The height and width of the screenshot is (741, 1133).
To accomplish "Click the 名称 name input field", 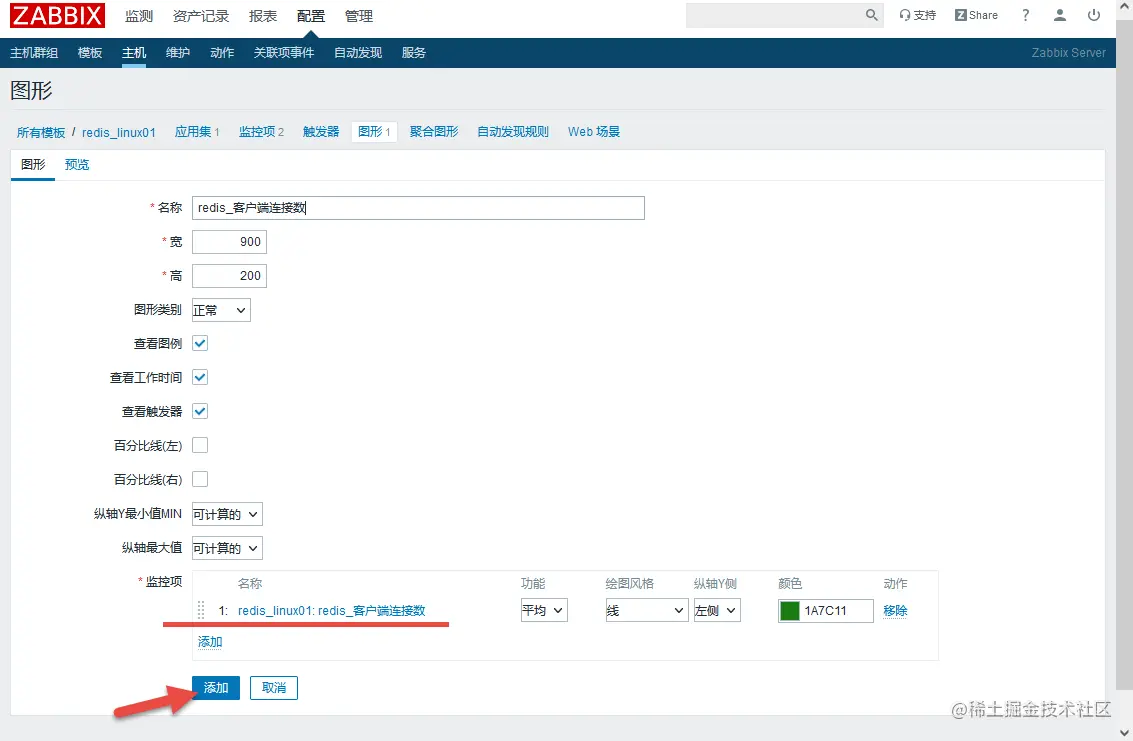I will tap(418, 208).
